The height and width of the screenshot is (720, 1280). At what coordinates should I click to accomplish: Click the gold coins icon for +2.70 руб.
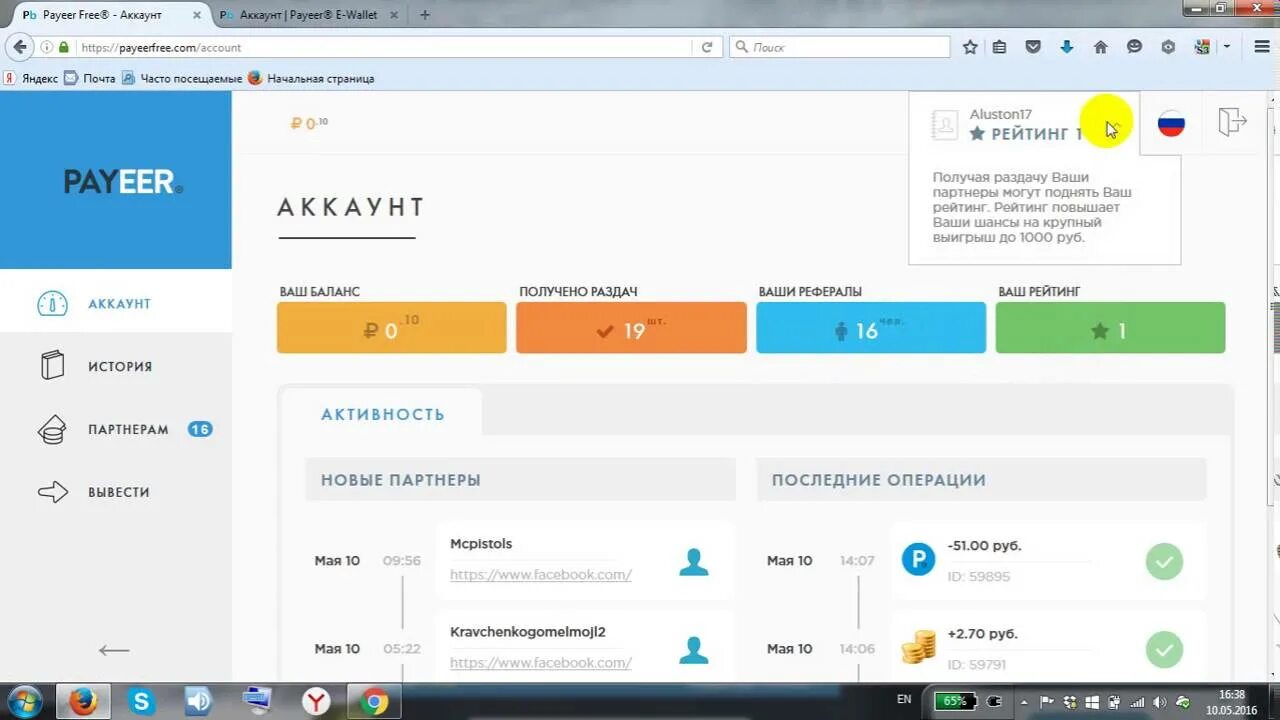pos(918,647)
